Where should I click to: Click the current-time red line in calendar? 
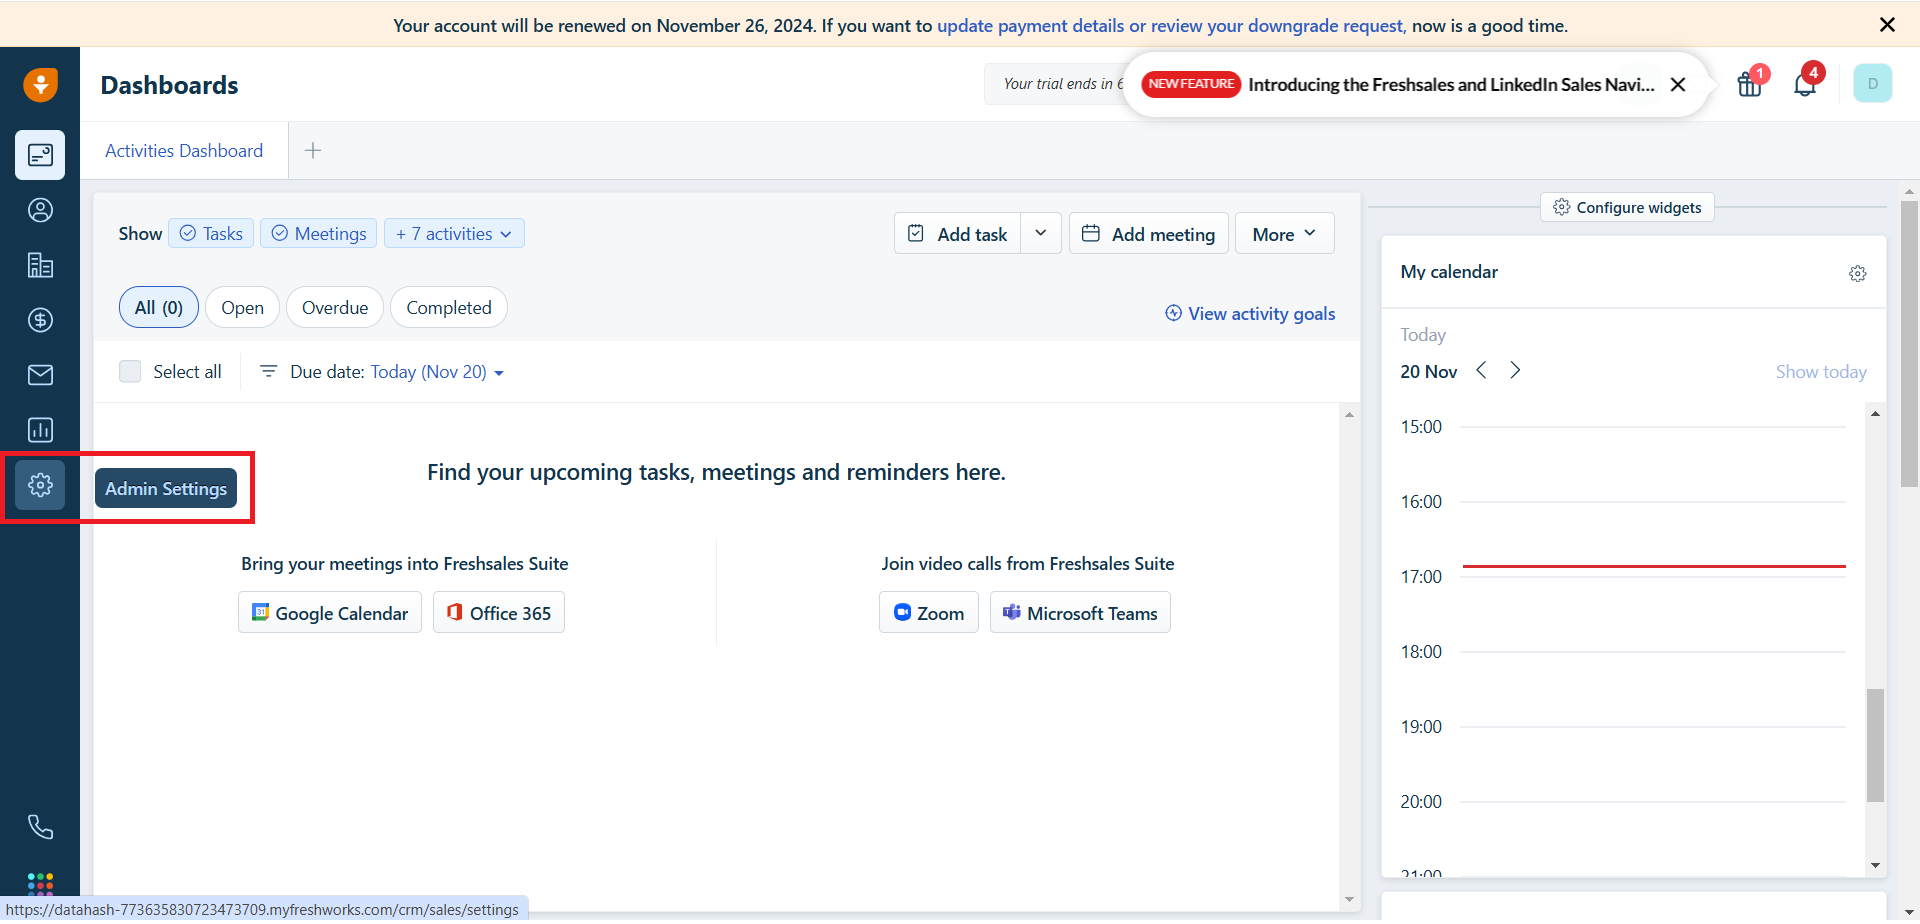1654,566
